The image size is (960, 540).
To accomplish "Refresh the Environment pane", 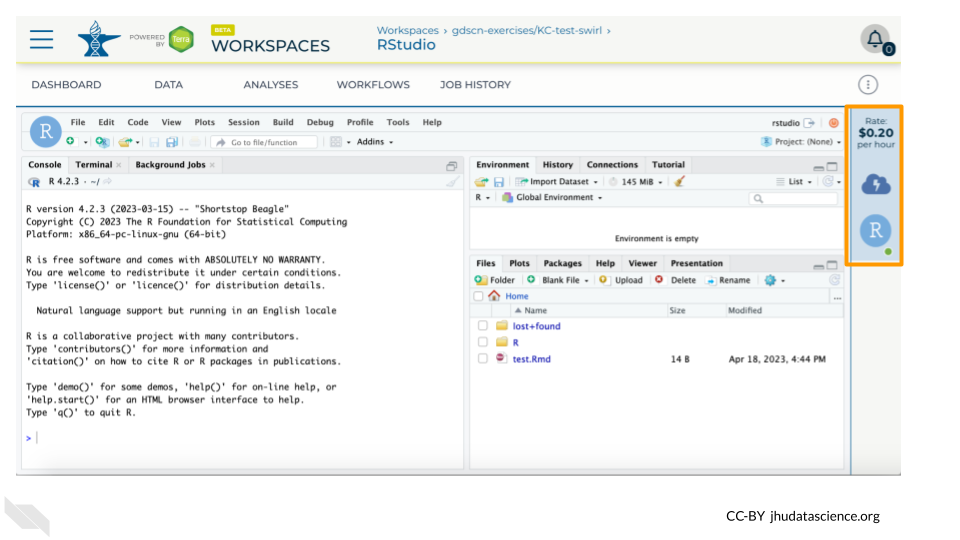I will [x=828, y=181].
